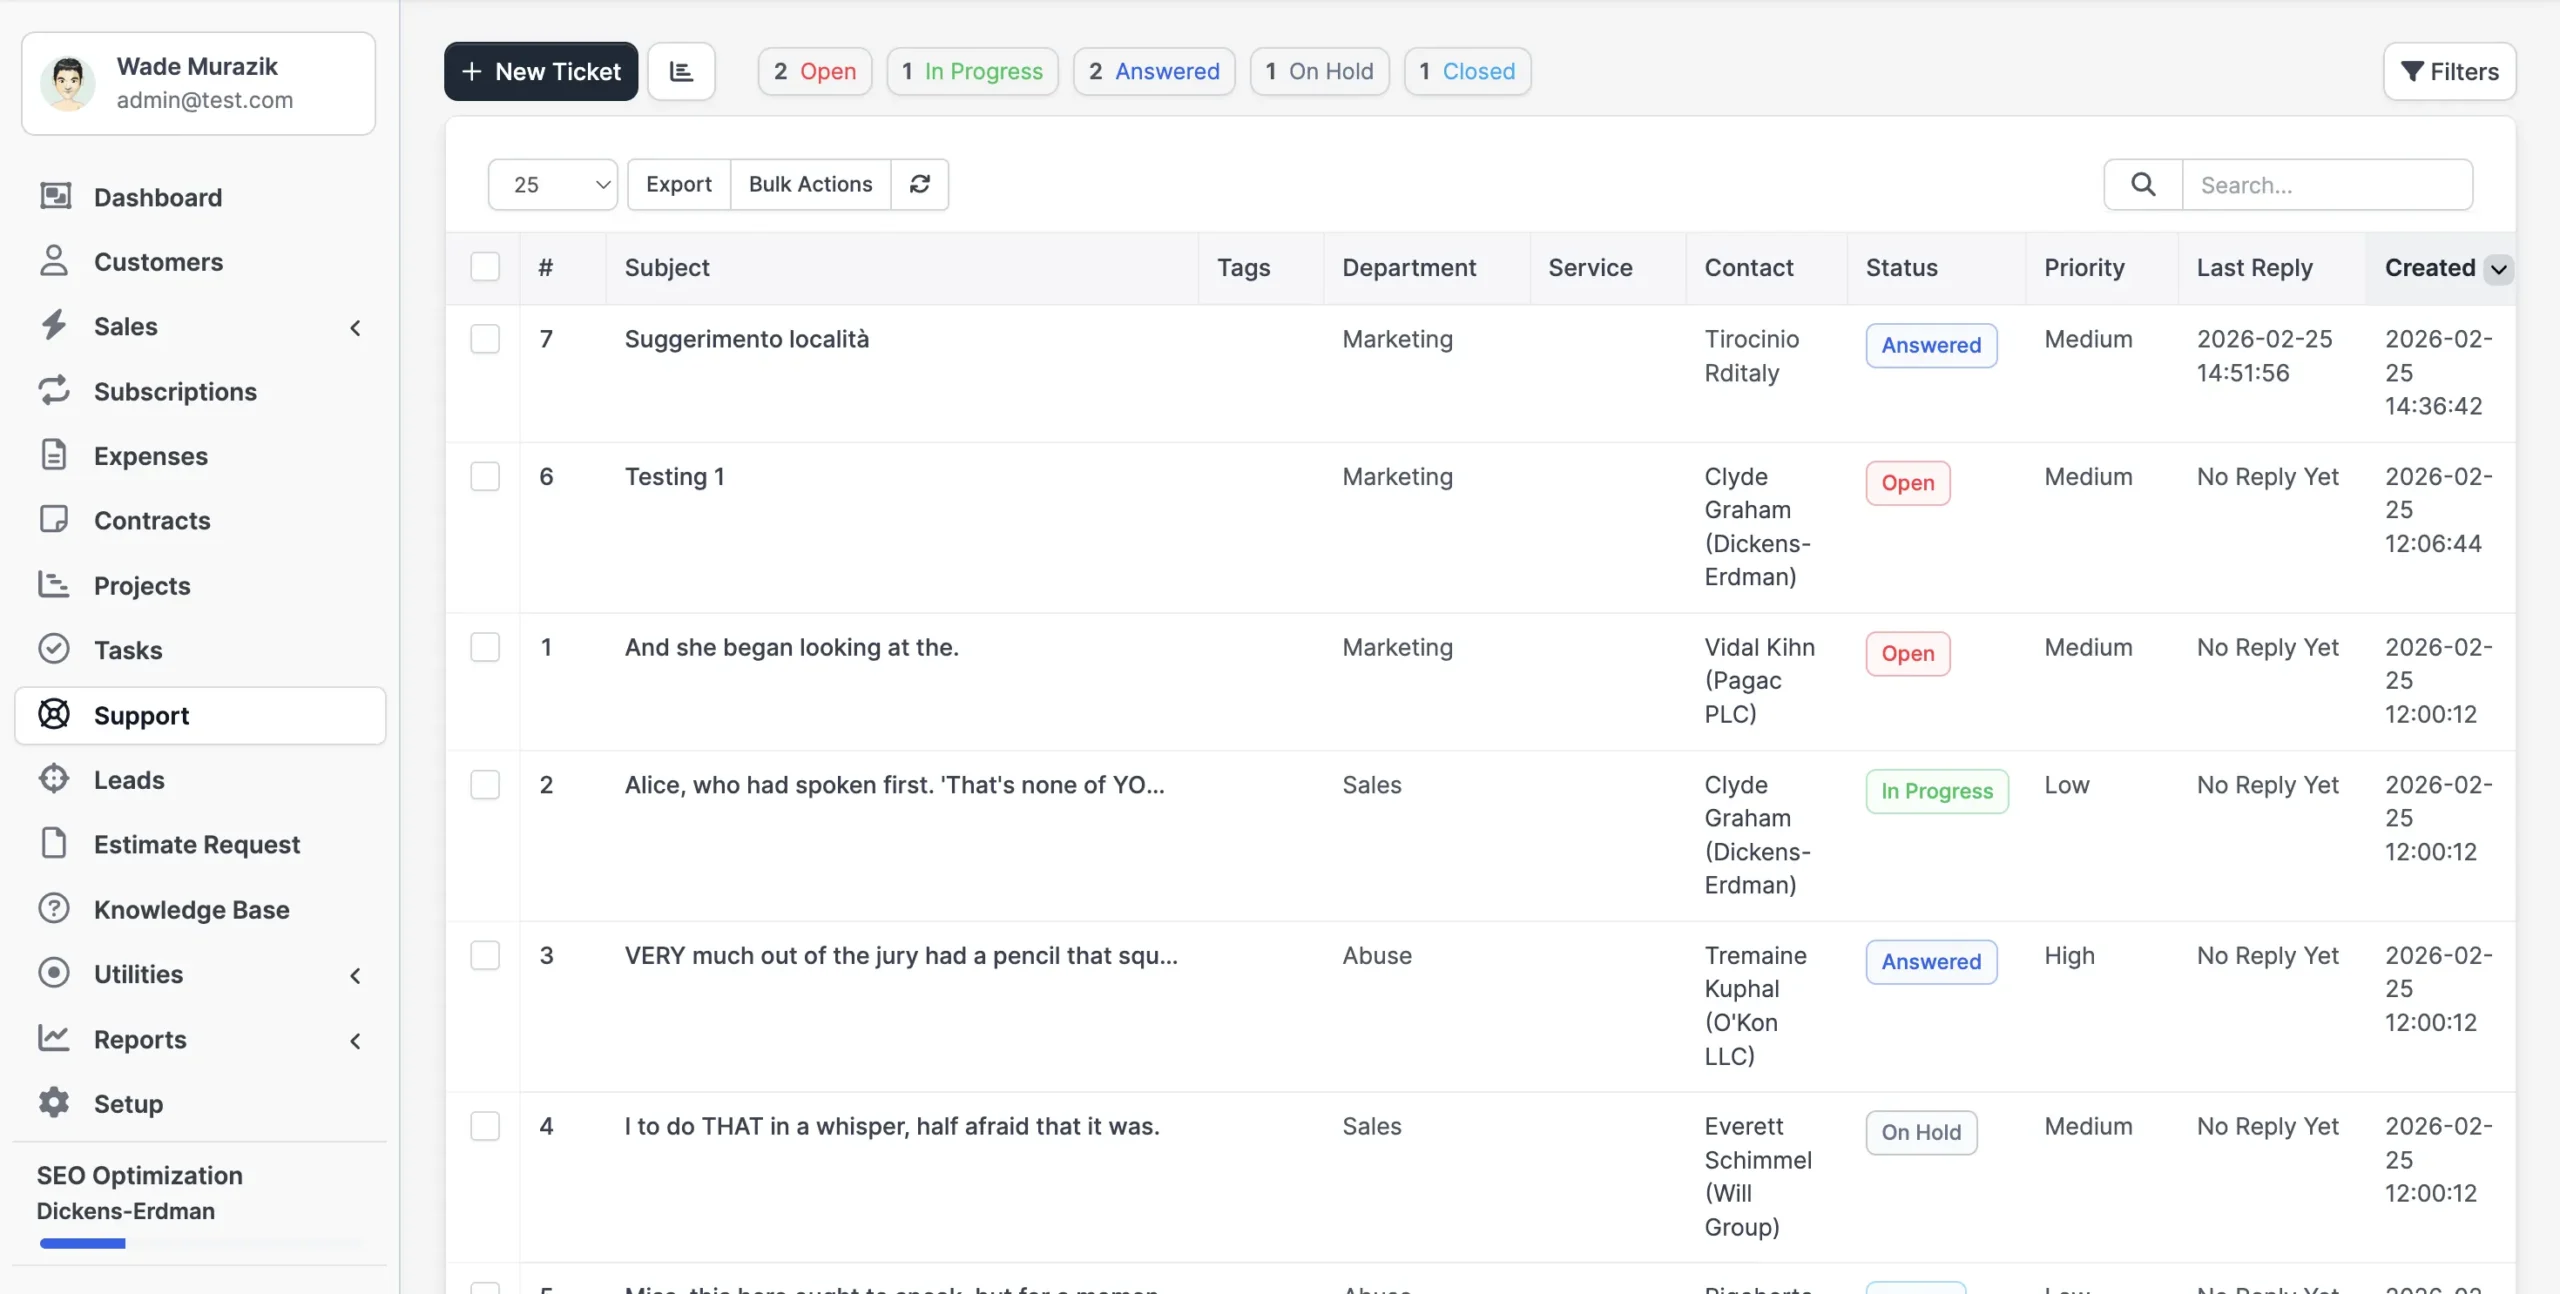Open the chart view icon beside New Ticket
Viewport: 2560px width, 1294px height.
[x=681, y=71]
